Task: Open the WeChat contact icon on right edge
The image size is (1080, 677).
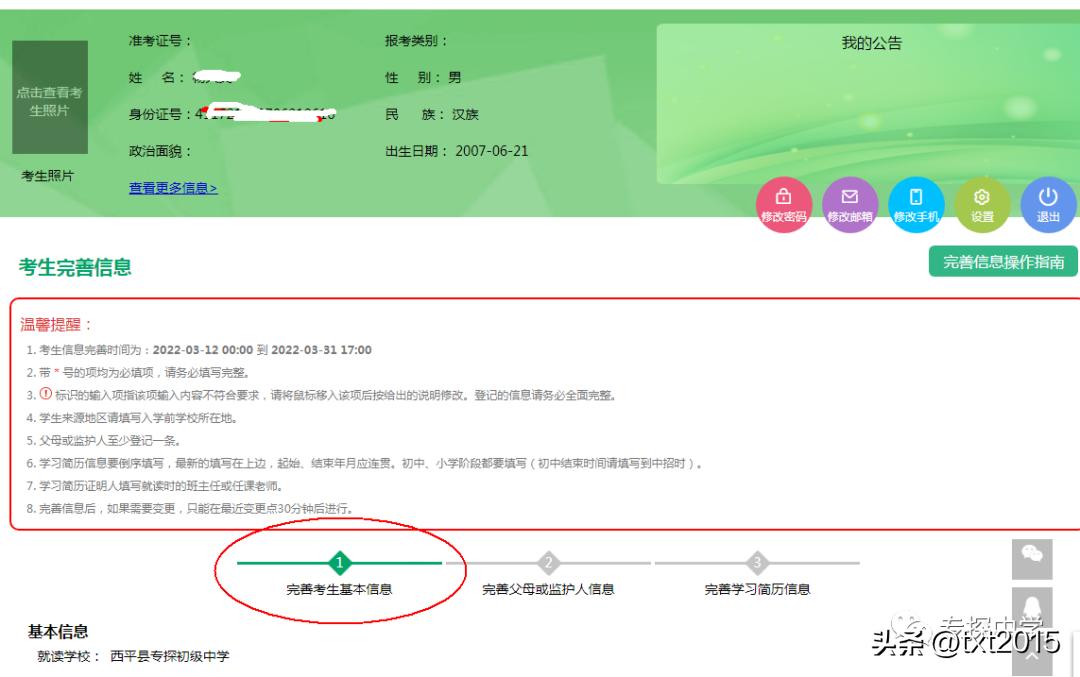Action: 1031,558
